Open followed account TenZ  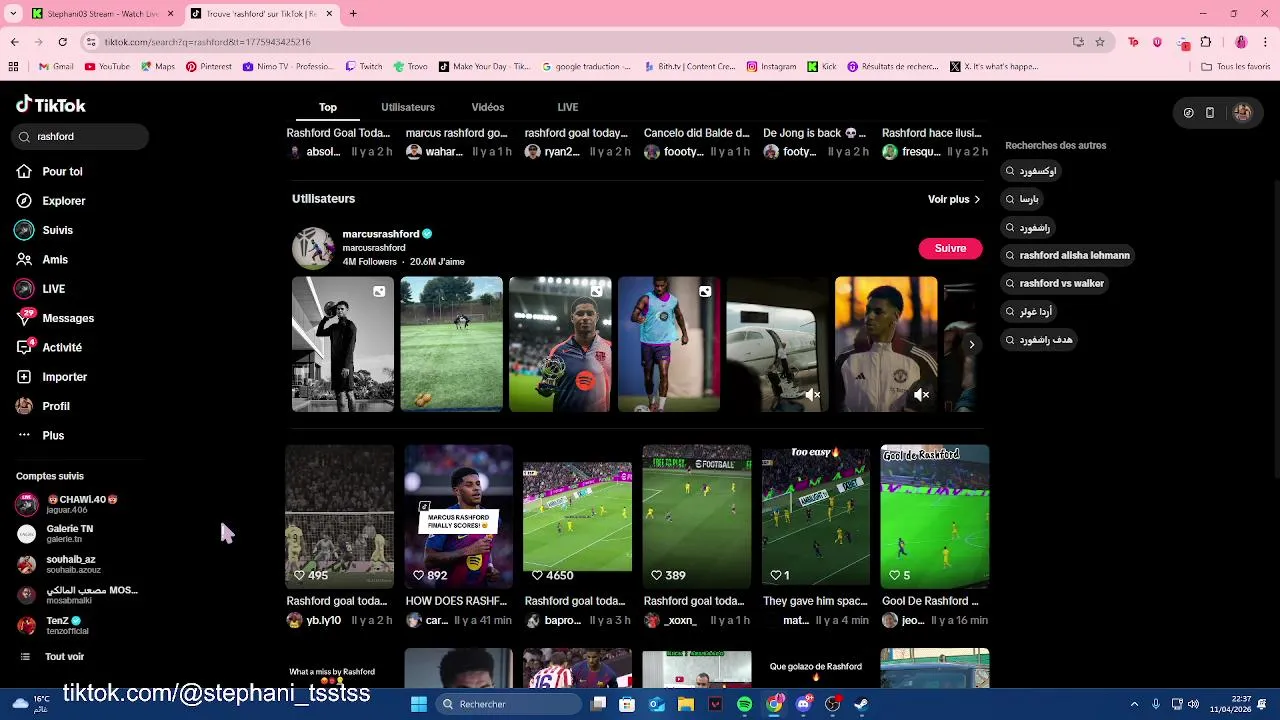pos(53,625)
